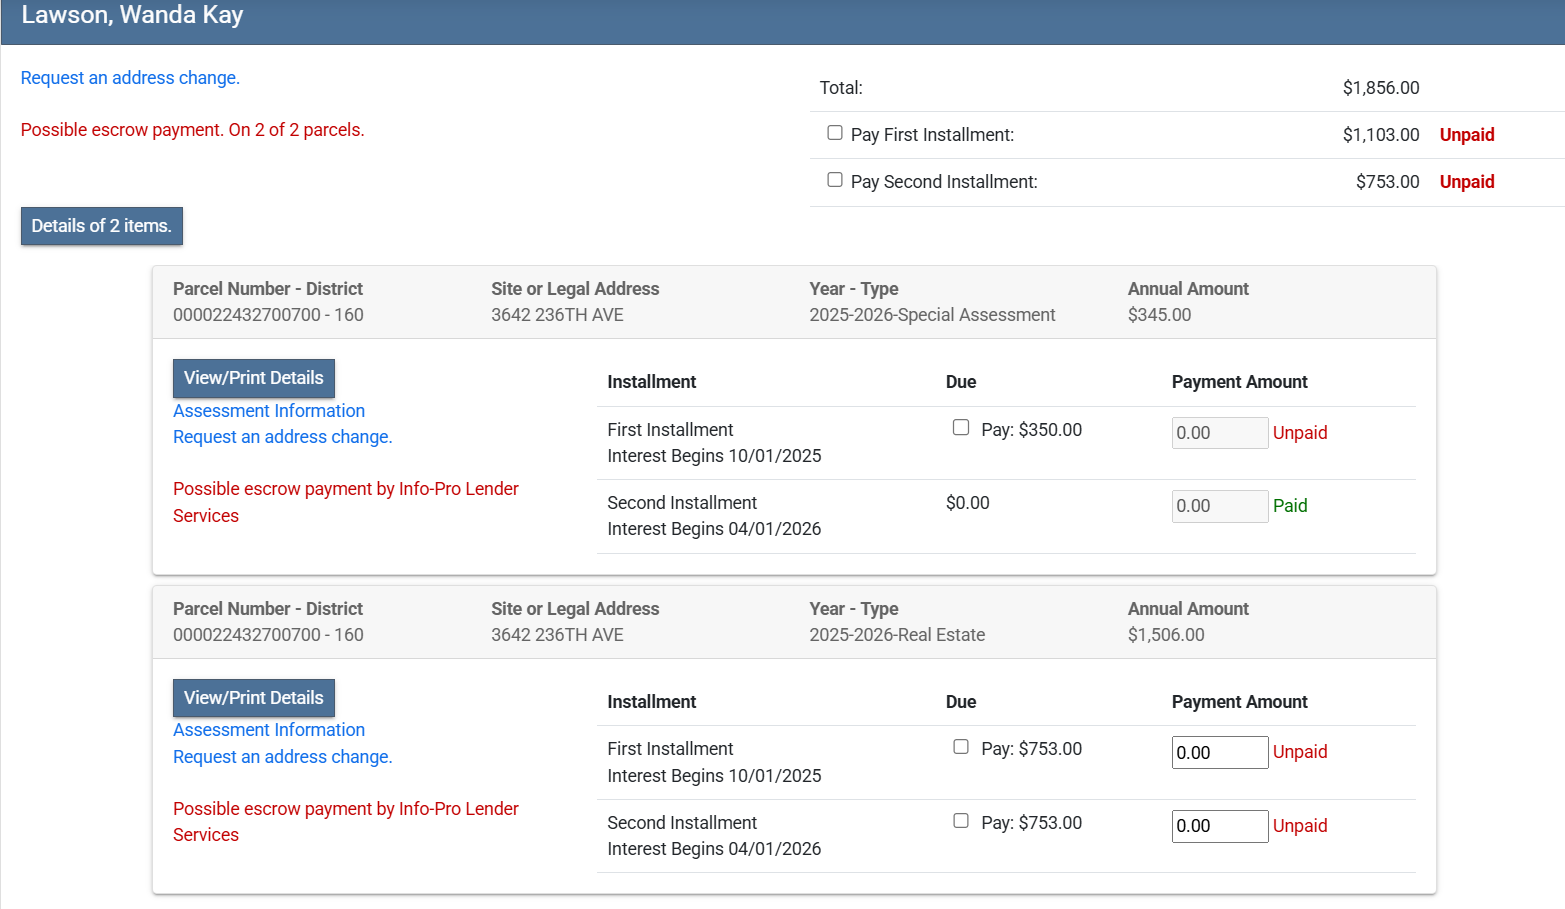This screenshot has height=909, width=1565.
Task: Click the Details of 2 items button
Action: pyautogui.click(x=102, y=226)
